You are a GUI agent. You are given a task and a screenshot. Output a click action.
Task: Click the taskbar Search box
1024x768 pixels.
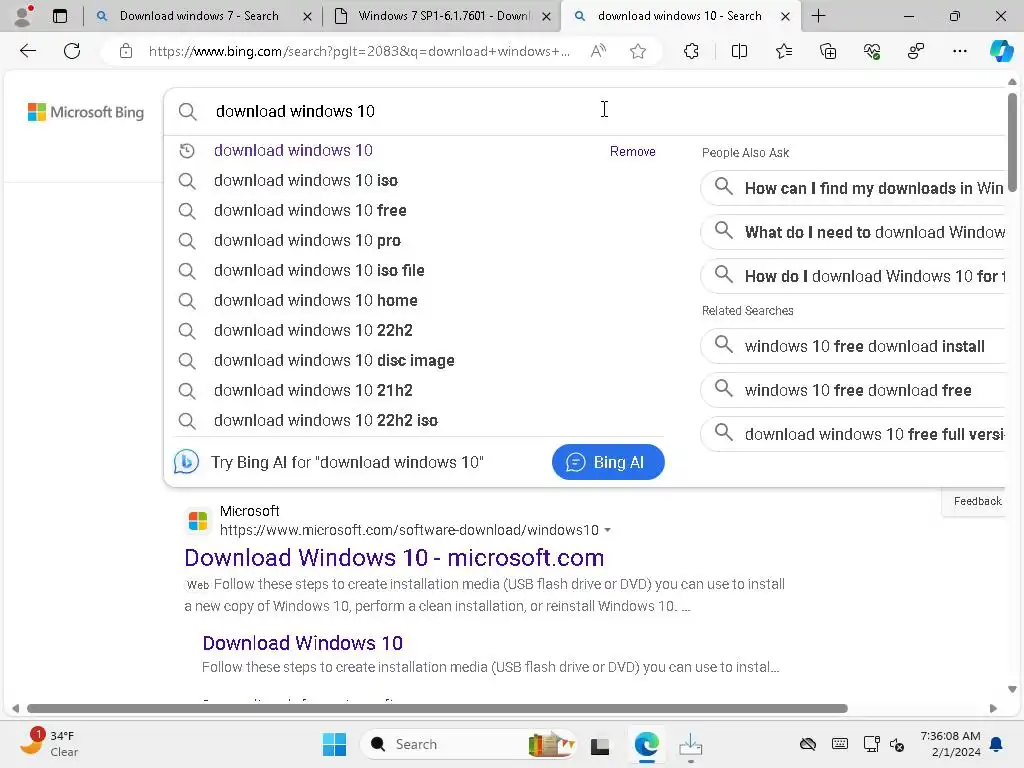[x=468, y=744]
